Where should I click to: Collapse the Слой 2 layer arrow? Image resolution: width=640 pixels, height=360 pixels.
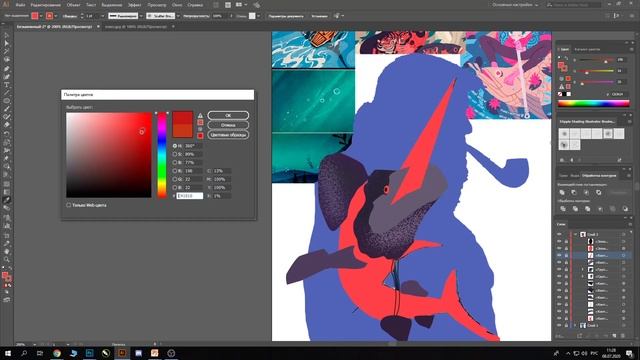576,234
